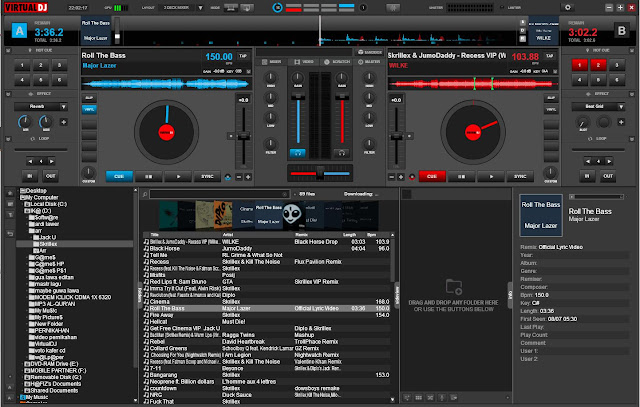Click the SYNC button on deck A
Screen dimensions: 640x407
coord(207,176)
